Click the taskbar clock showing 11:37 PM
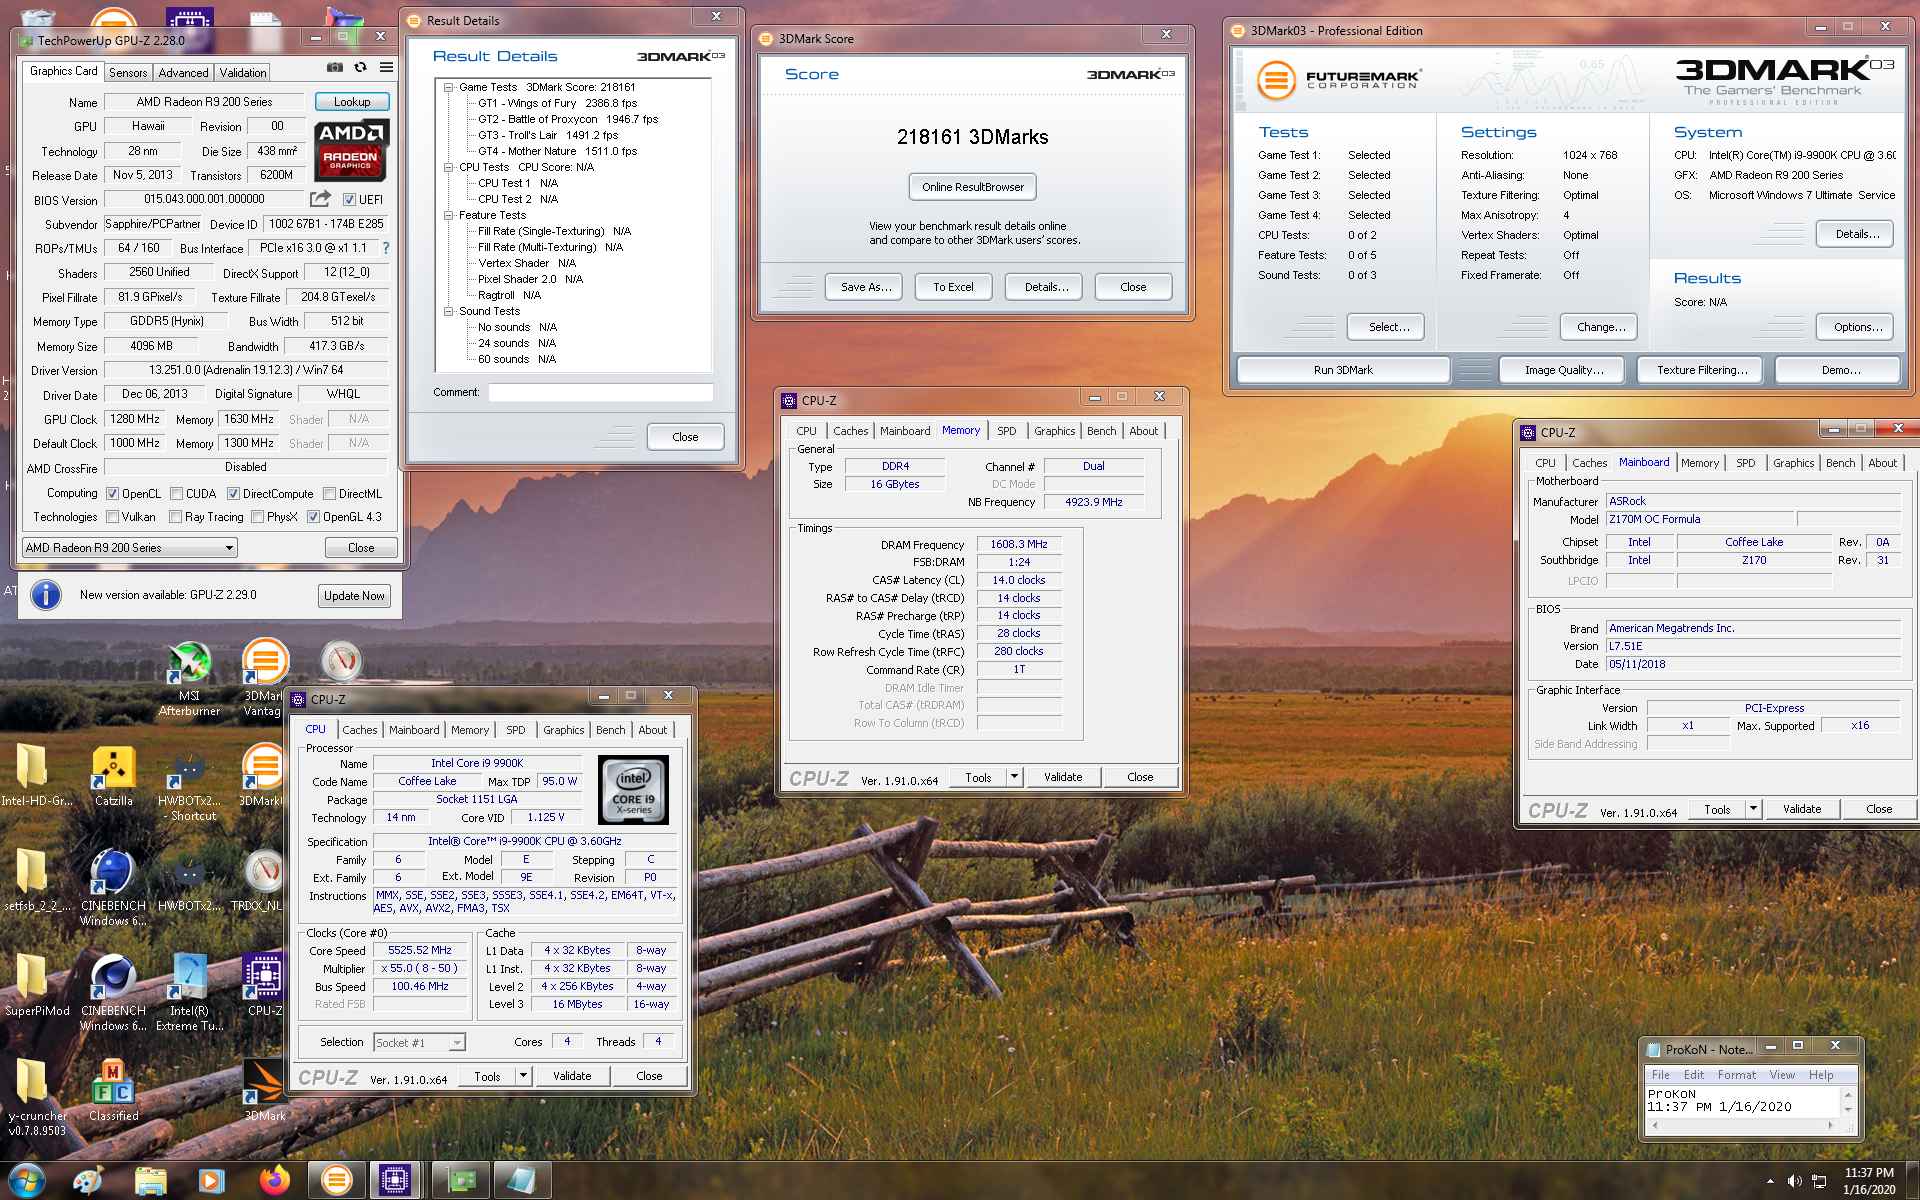This screenshot has width=1920, height=1200. point(1868,1181)
